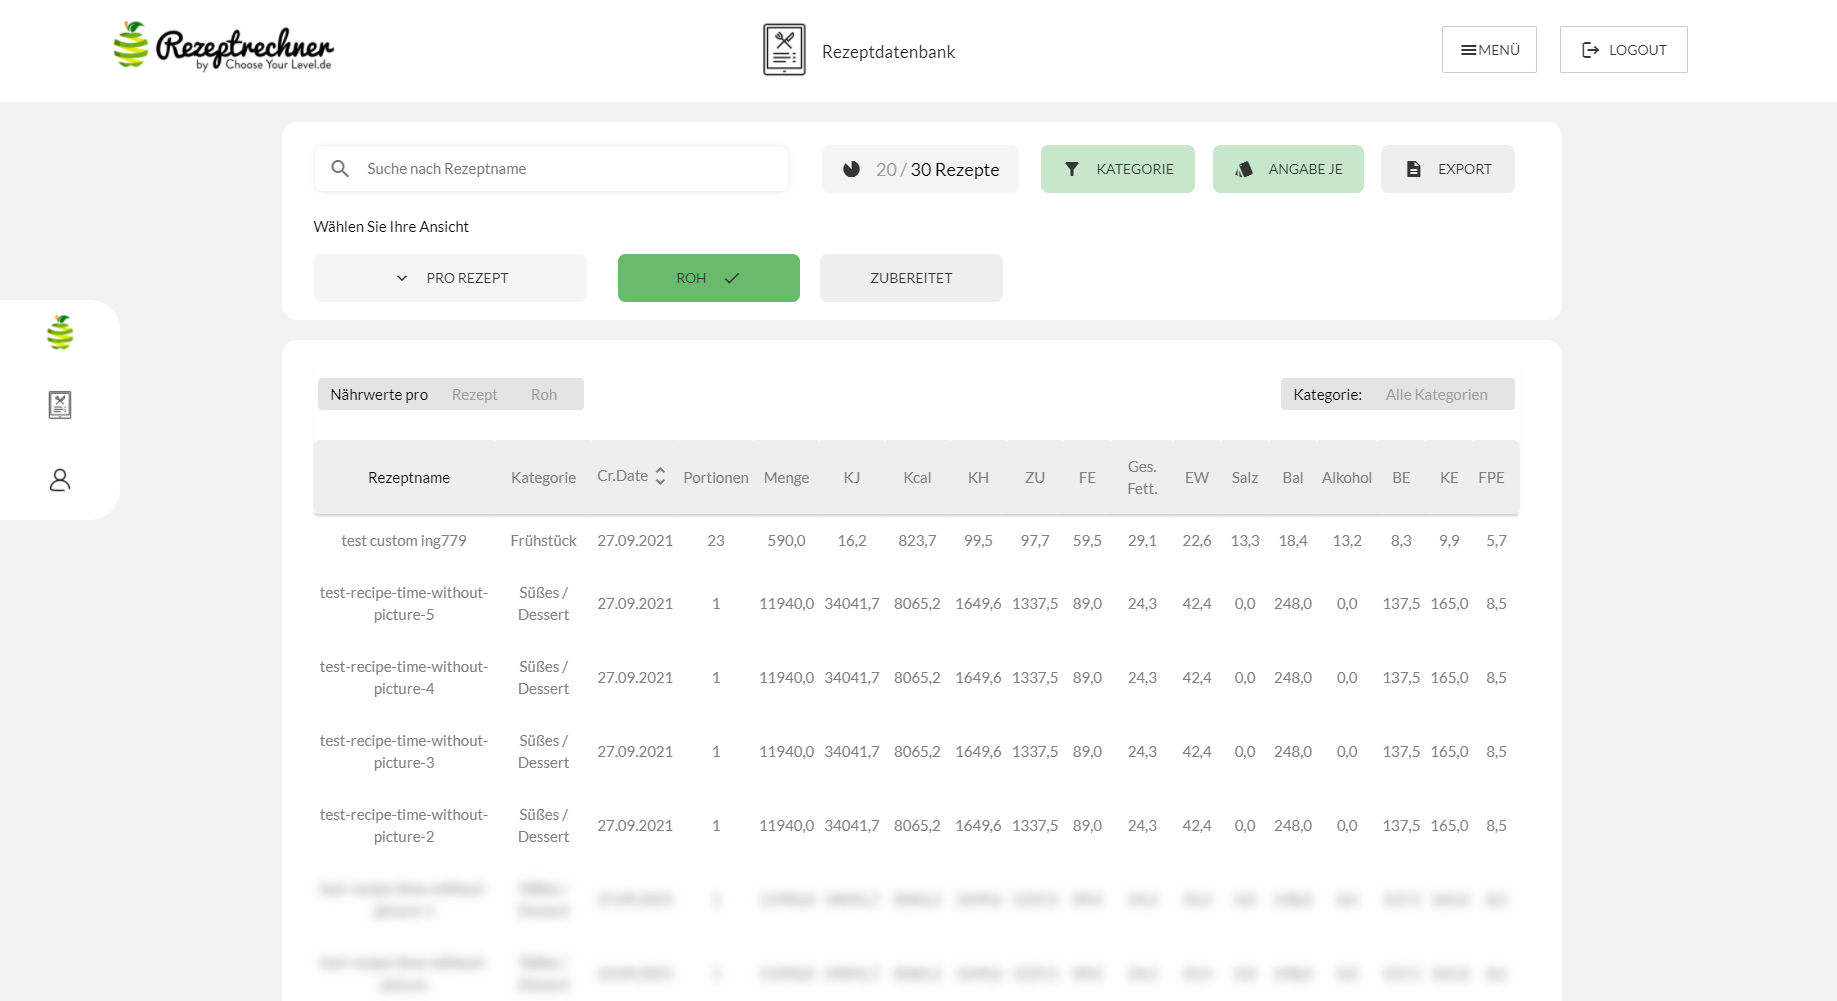Click the pie chart recipe counter icon
This screenshot has height=1001, width=1837.
852,169
